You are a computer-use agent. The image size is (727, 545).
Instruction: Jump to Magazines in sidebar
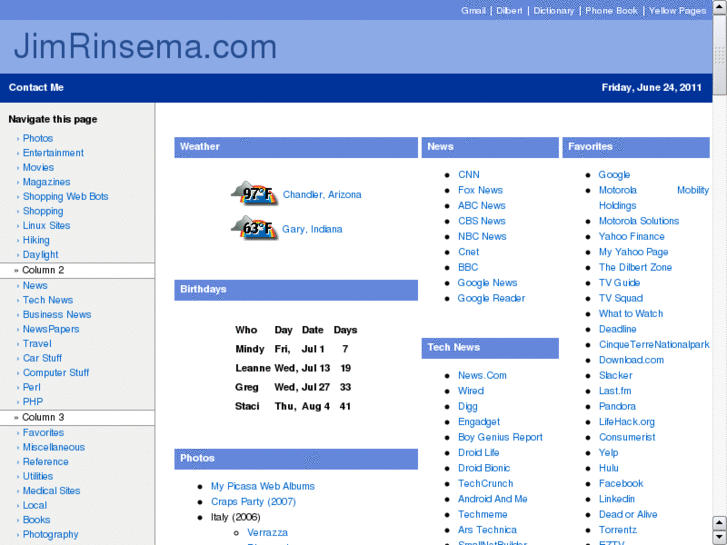pyautogui.click(x=46, y=182)
